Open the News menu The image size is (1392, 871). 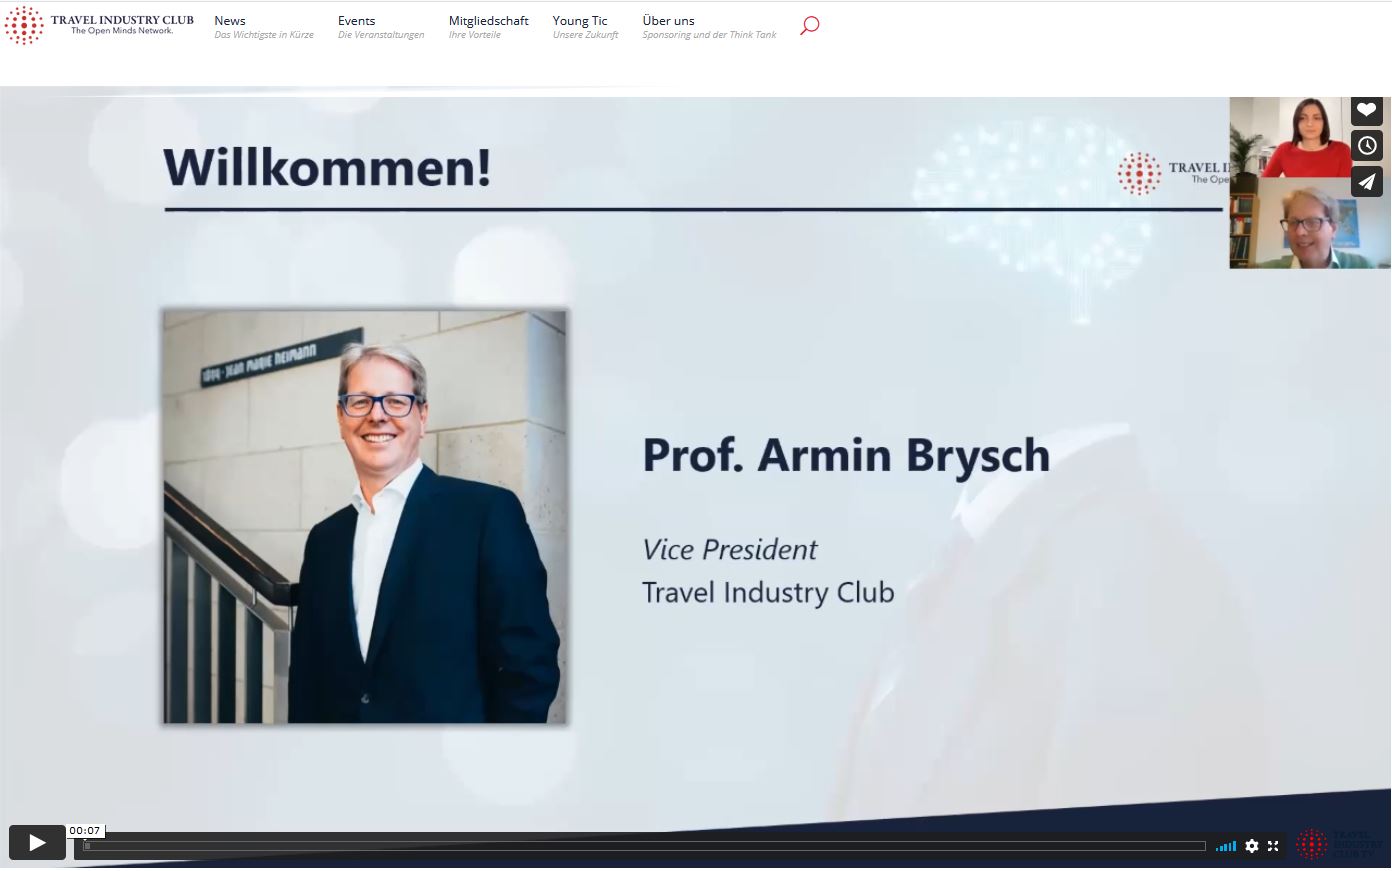(264, 27)
